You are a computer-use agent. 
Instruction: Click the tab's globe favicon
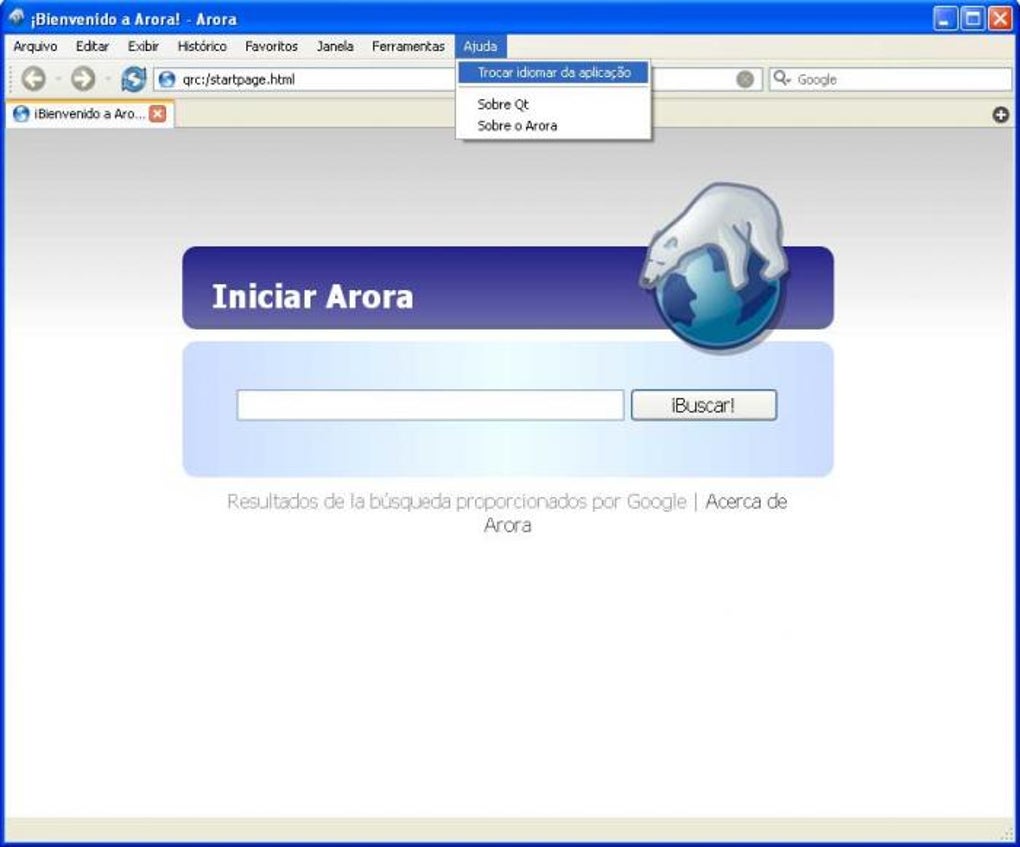click(x=21, y=114)
